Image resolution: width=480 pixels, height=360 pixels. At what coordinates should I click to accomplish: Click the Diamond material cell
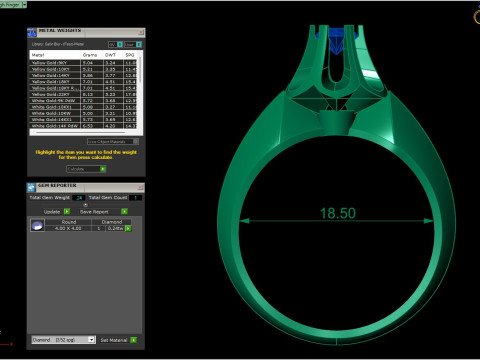(112, 222)
